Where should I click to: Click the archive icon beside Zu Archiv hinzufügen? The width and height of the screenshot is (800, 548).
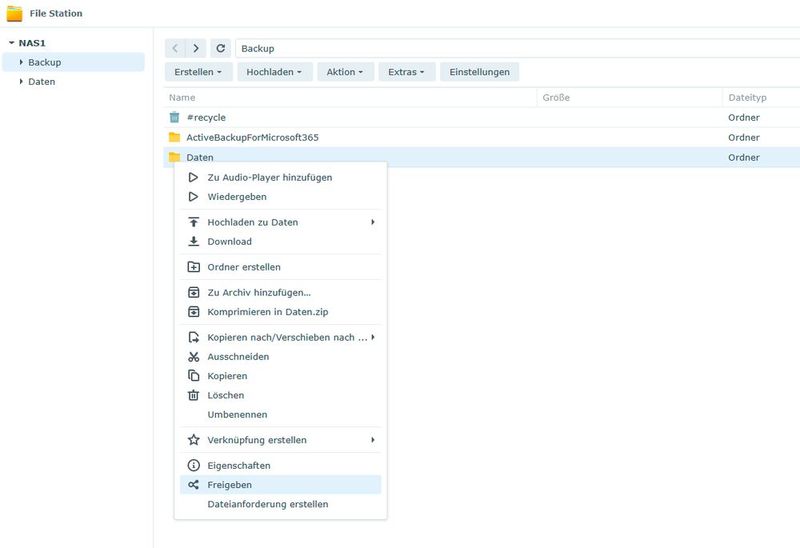[193, 293]
